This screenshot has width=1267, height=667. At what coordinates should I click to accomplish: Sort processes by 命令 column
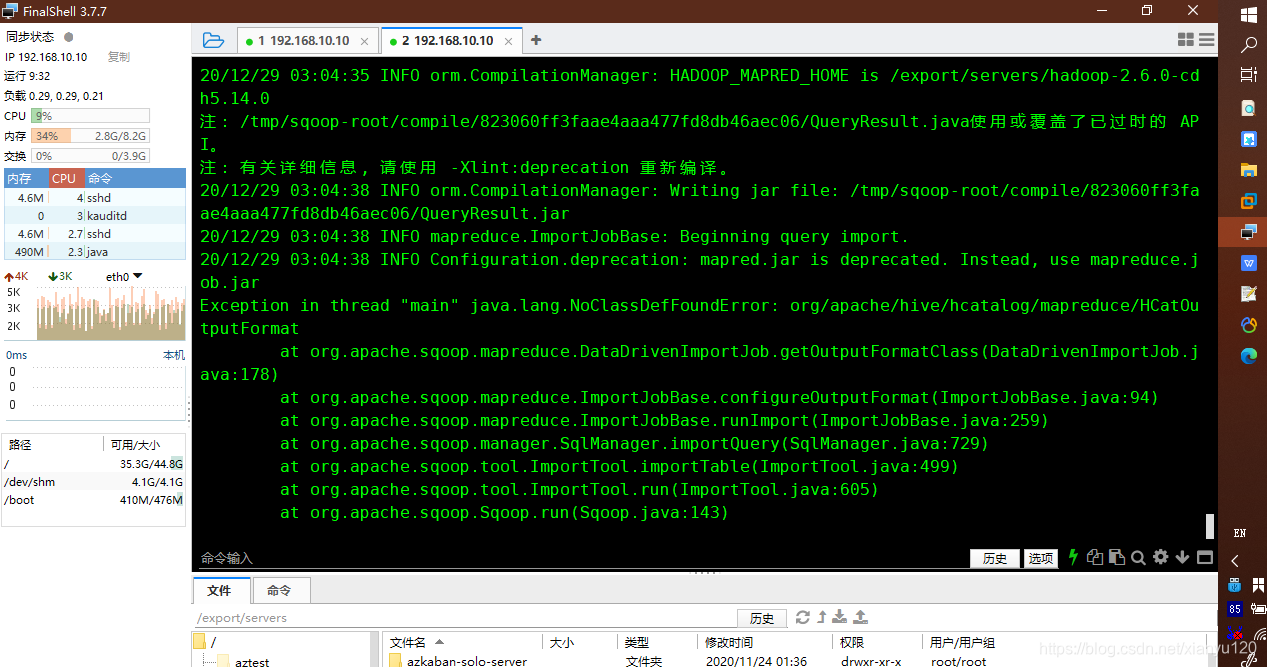click(135, 178)
